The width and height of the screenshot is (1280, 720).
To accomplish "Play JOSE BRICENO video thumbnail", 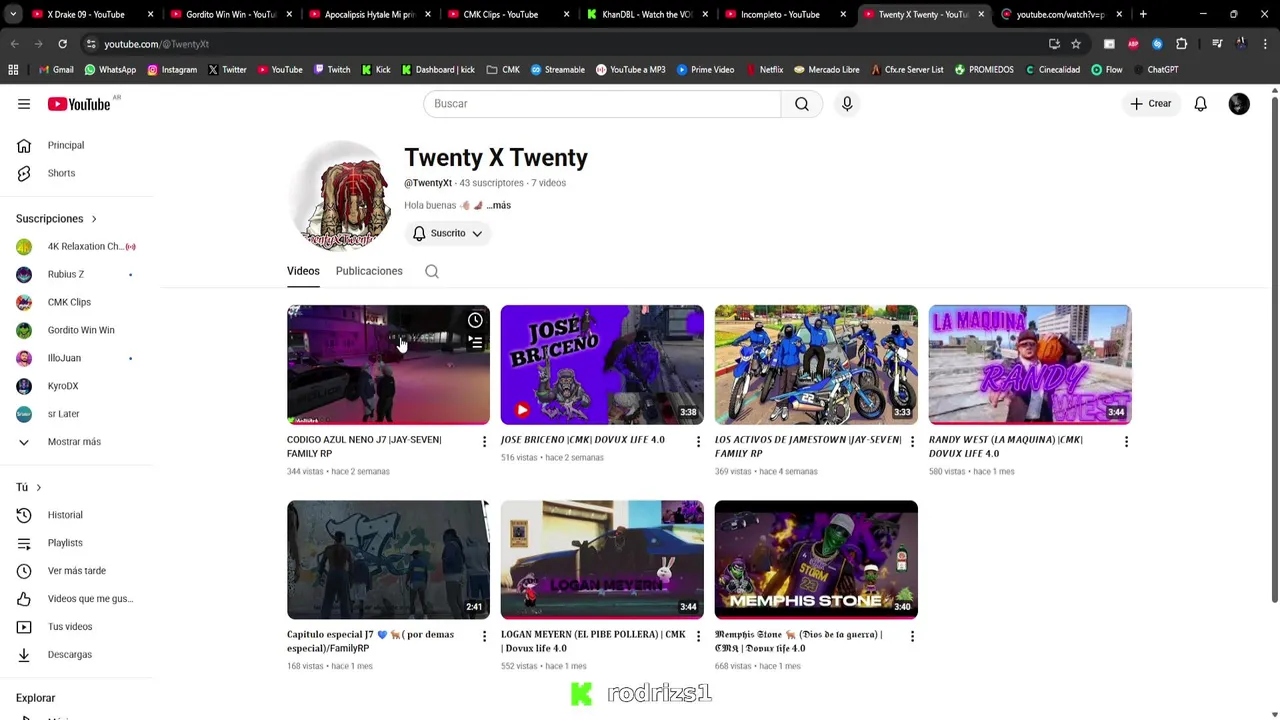I will click(x=602, y=365).
